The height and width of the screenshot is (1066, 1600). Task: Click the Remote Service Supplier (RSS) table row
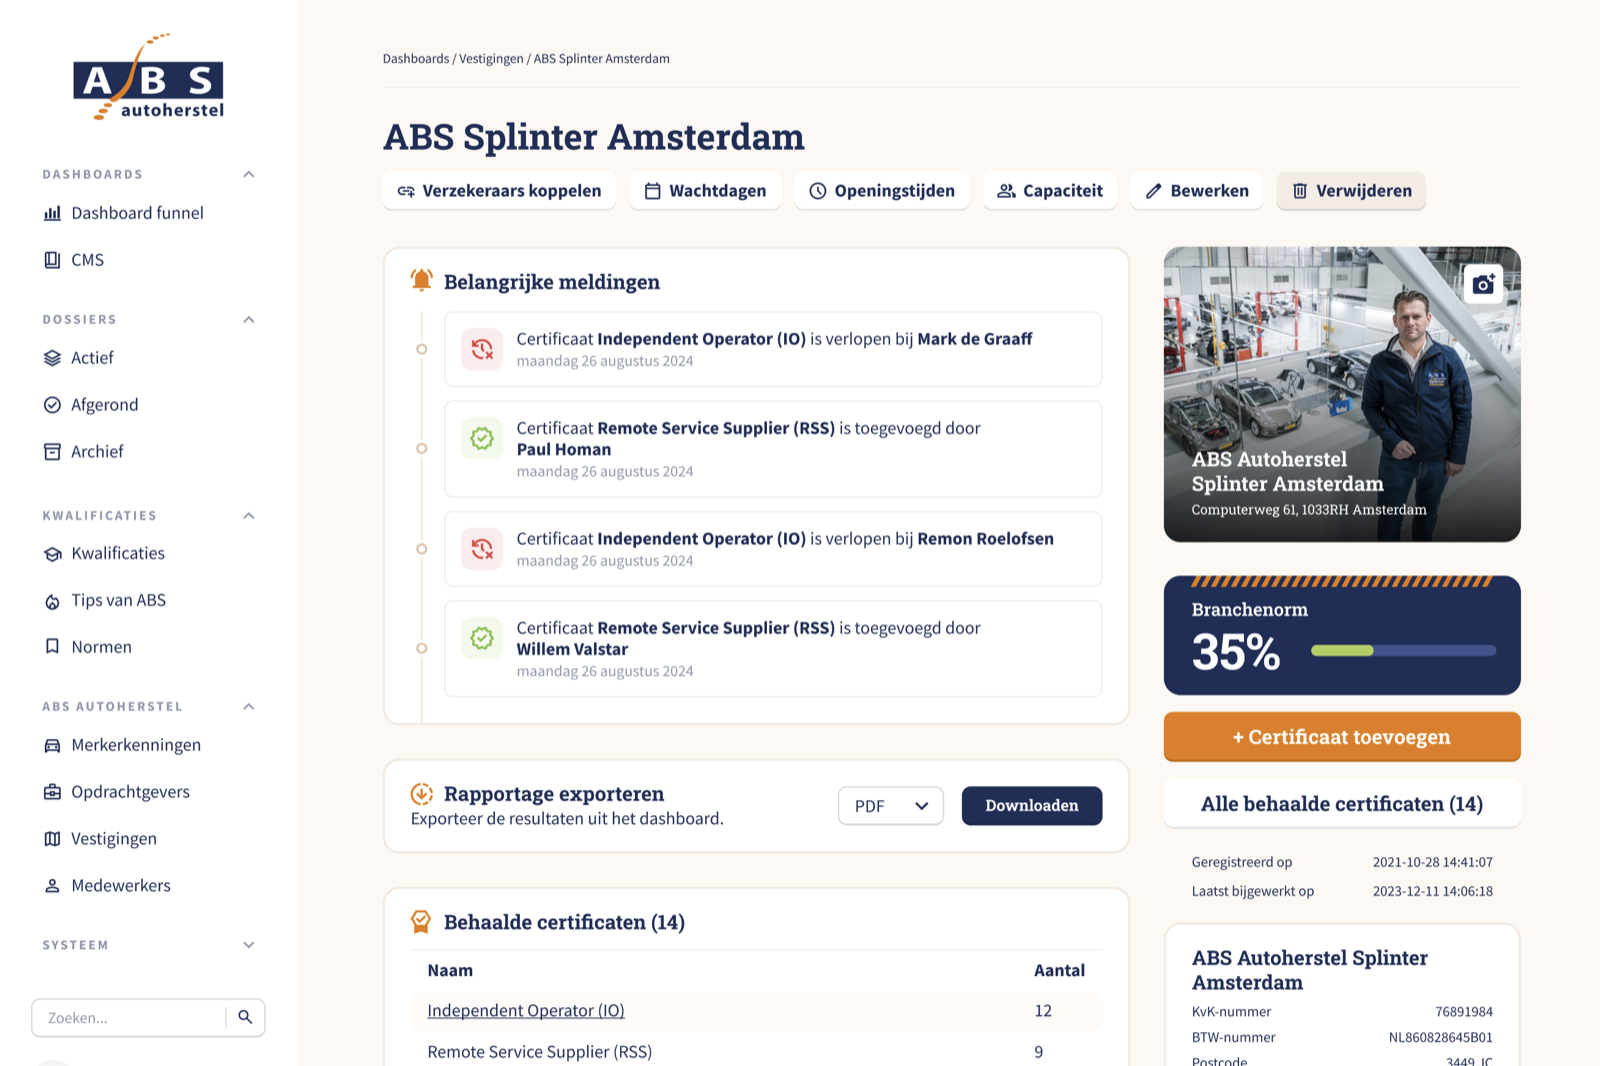click(756, 1052)
